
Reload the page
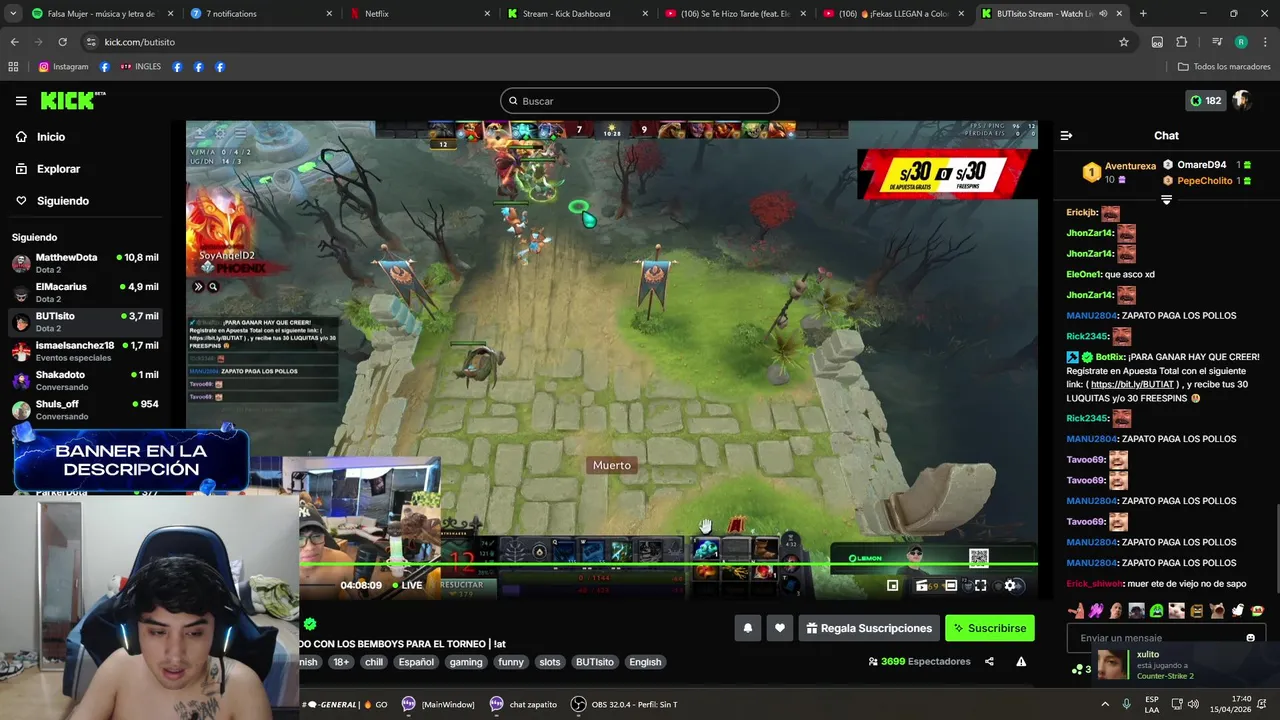tap(62, 42)
